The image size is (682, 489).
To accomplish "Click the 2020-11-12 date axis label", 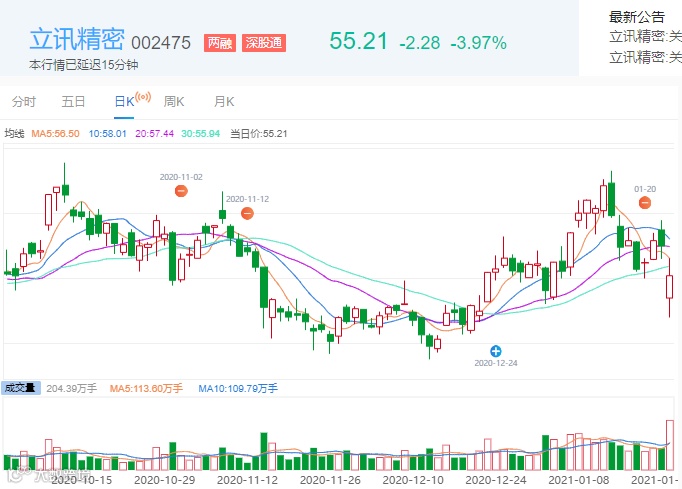I will tap(247, 480).
